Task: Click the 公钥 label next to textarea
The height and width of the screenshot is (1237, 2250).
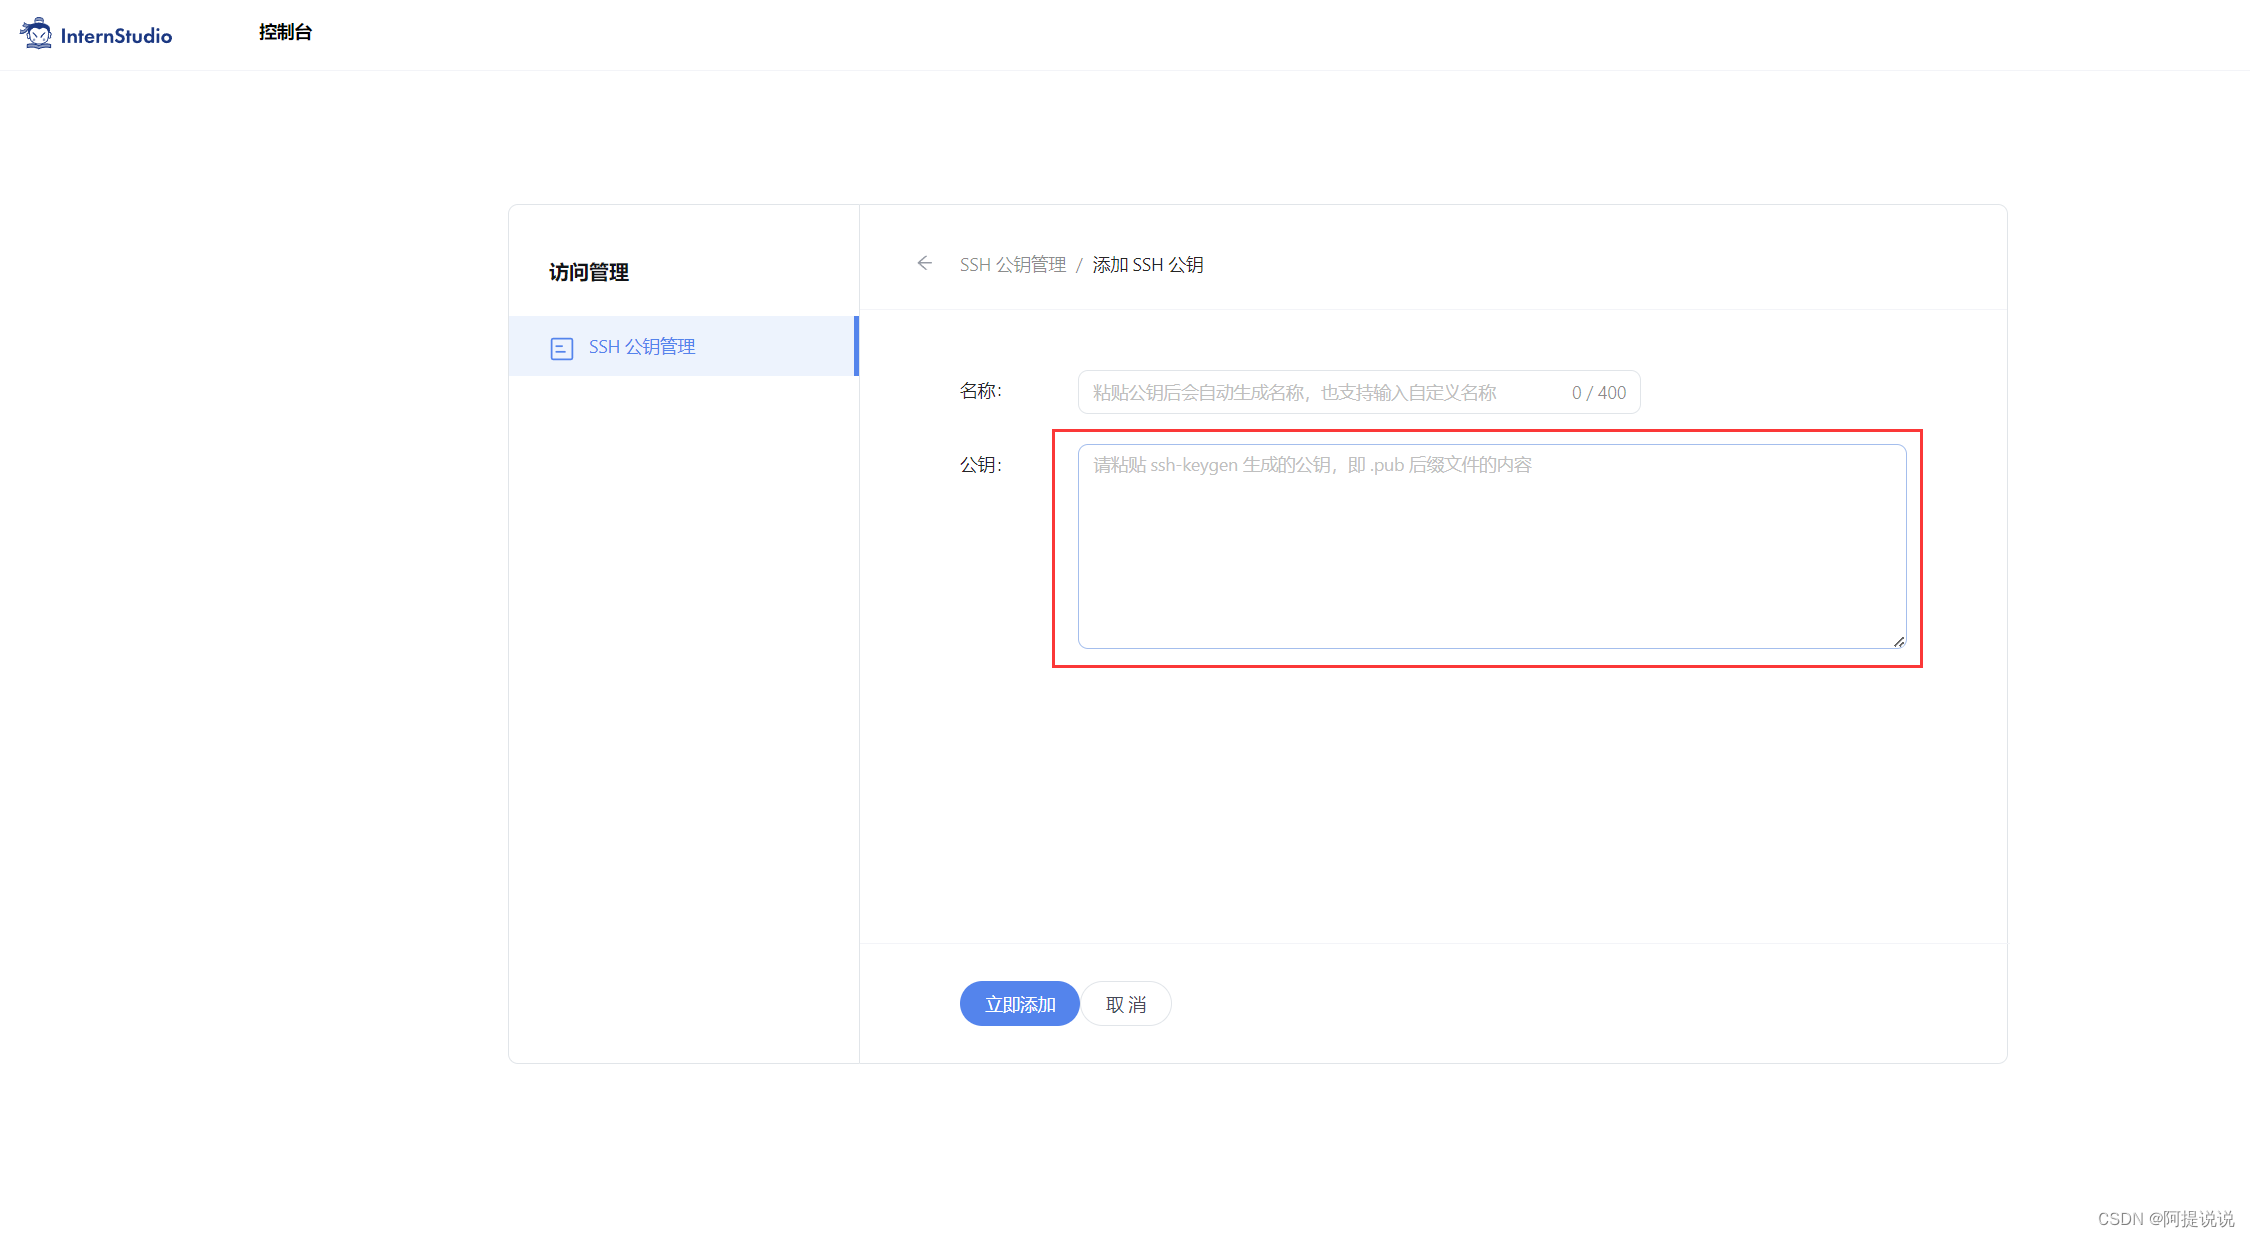Action: pyautogui.click(x=981, y=464)
